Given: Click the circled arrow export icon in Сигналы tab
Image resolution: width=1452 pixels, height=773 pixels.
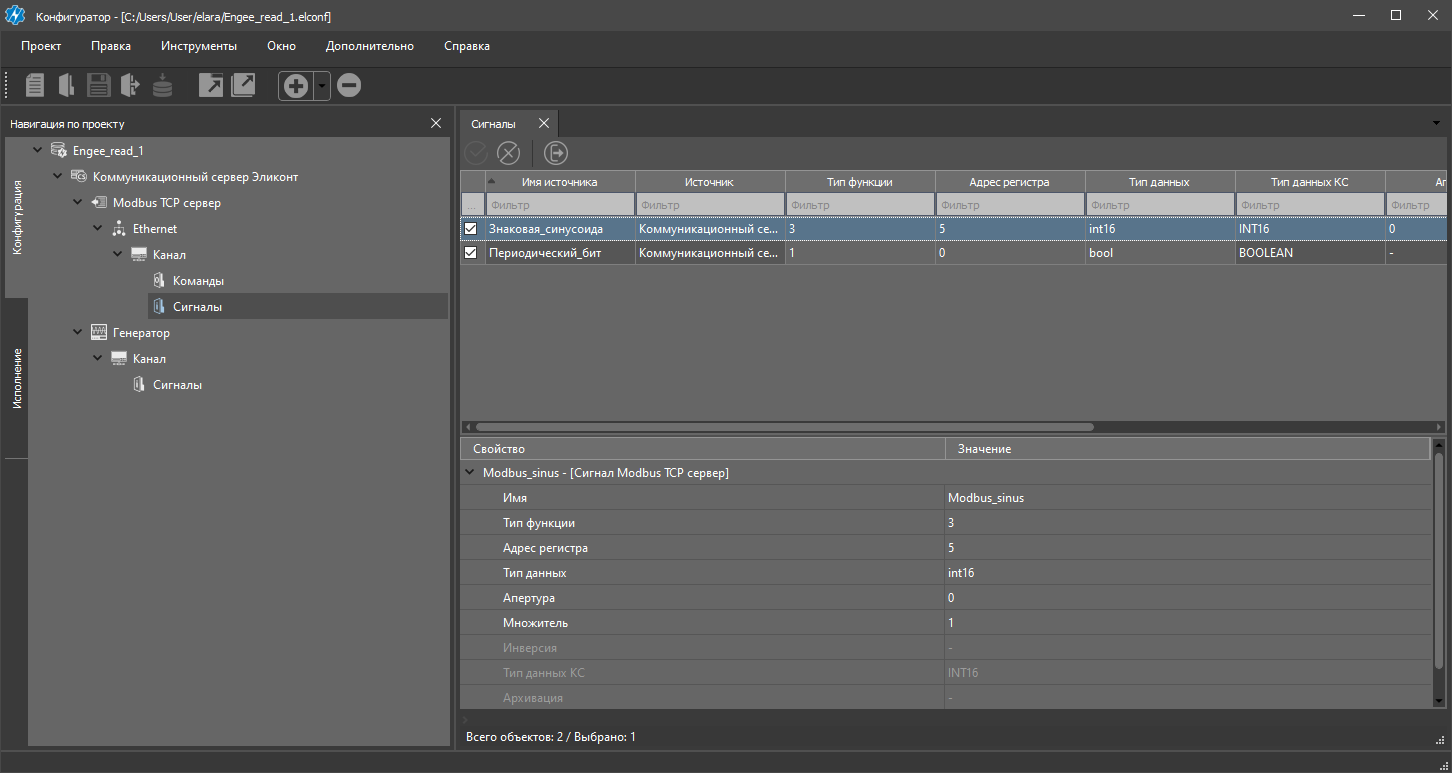Looking at the screenshot, I should [556, 153].
